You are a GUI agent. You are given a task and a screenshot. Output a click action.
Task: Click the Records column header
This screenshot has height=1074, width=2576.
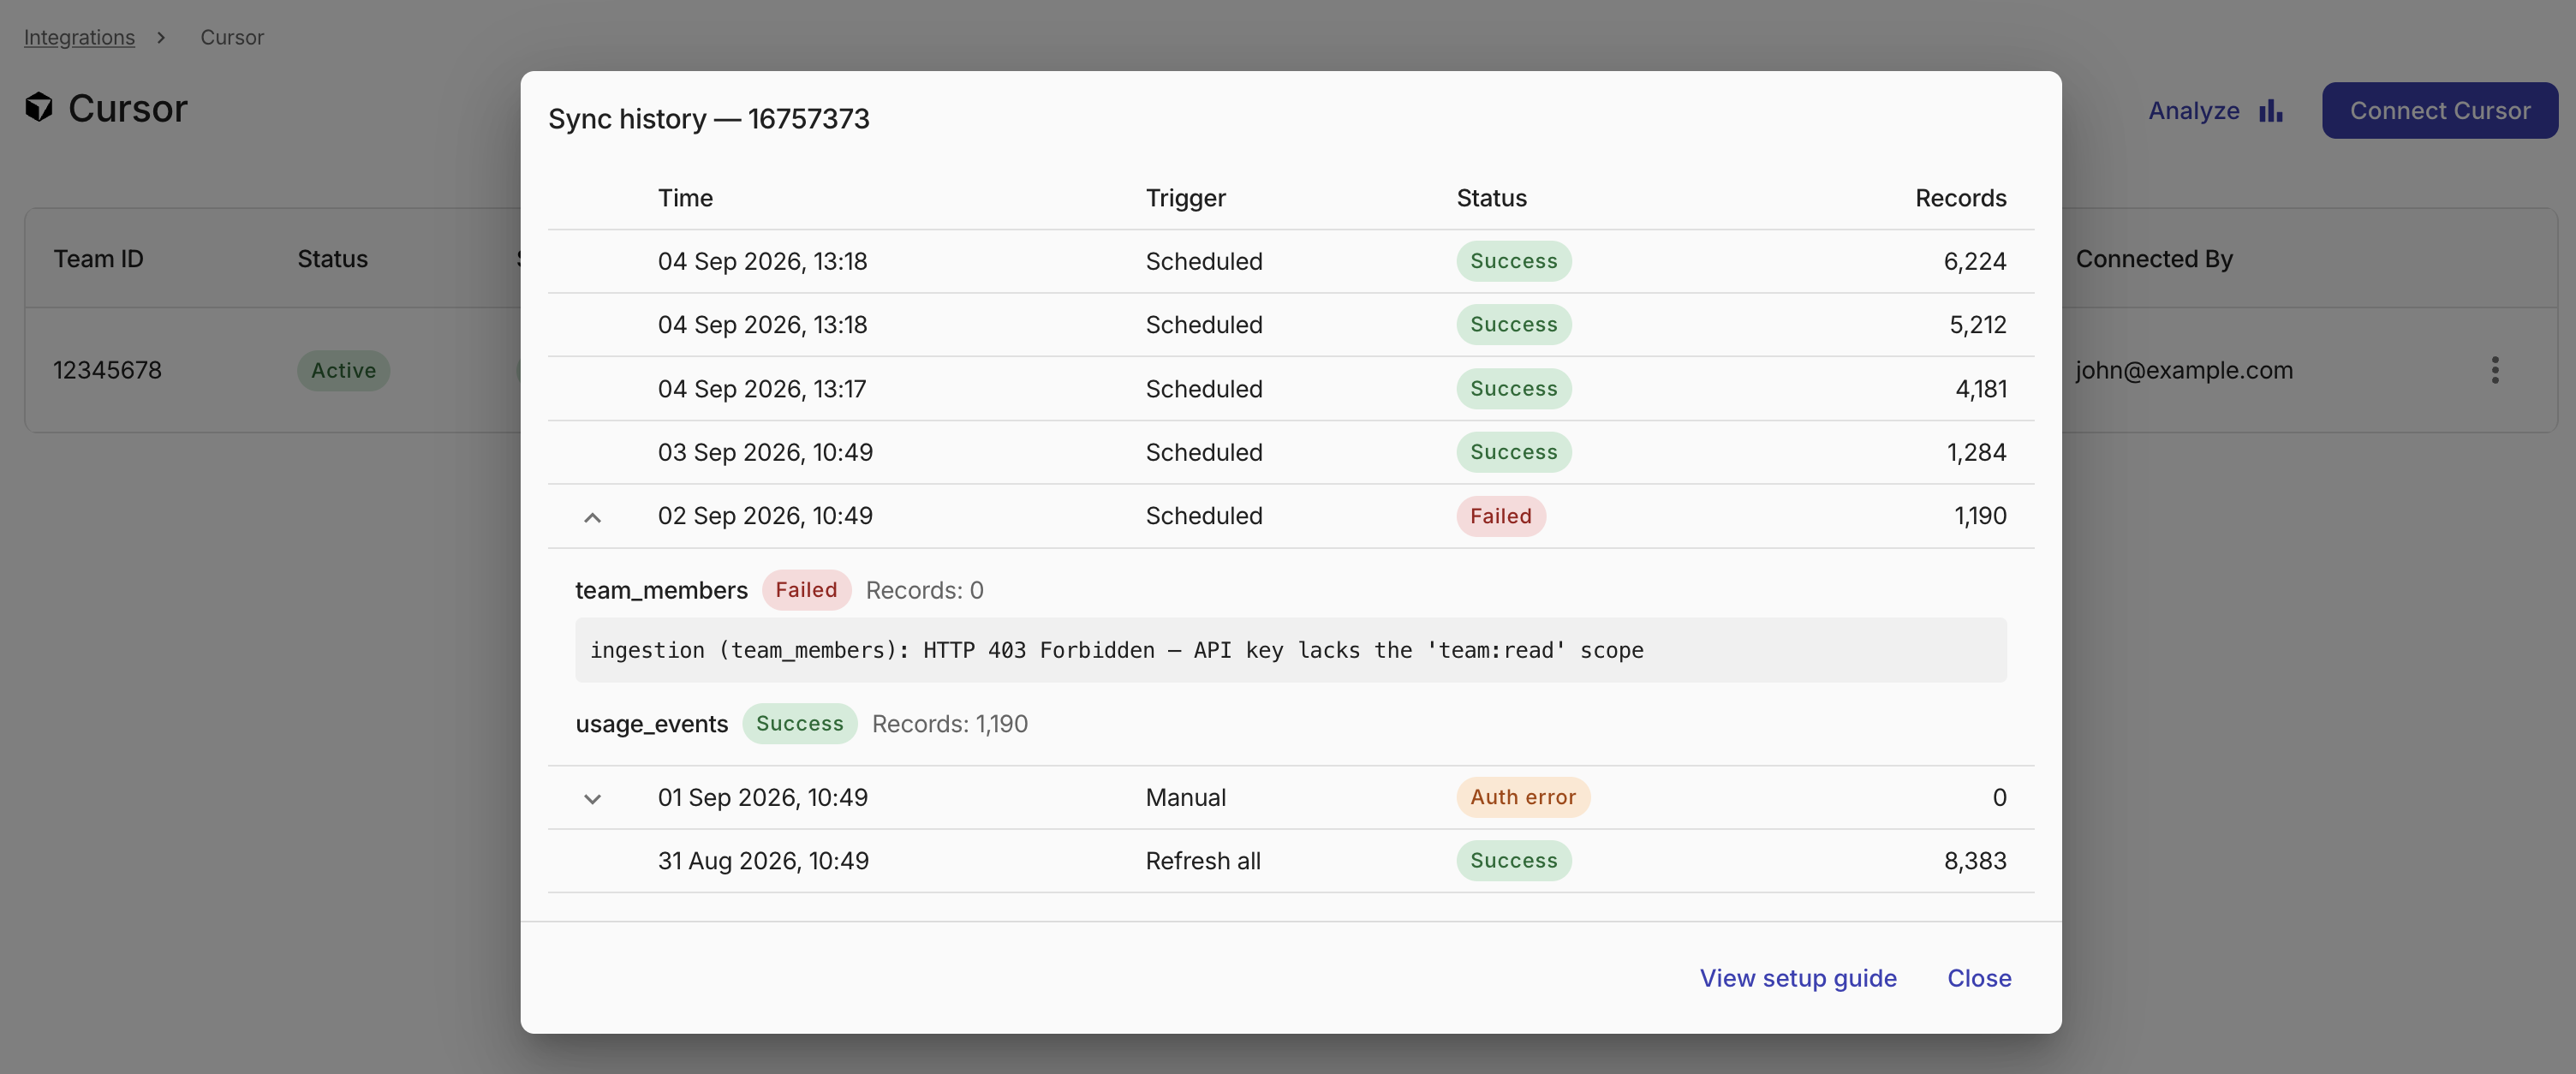coord(1960,198)
